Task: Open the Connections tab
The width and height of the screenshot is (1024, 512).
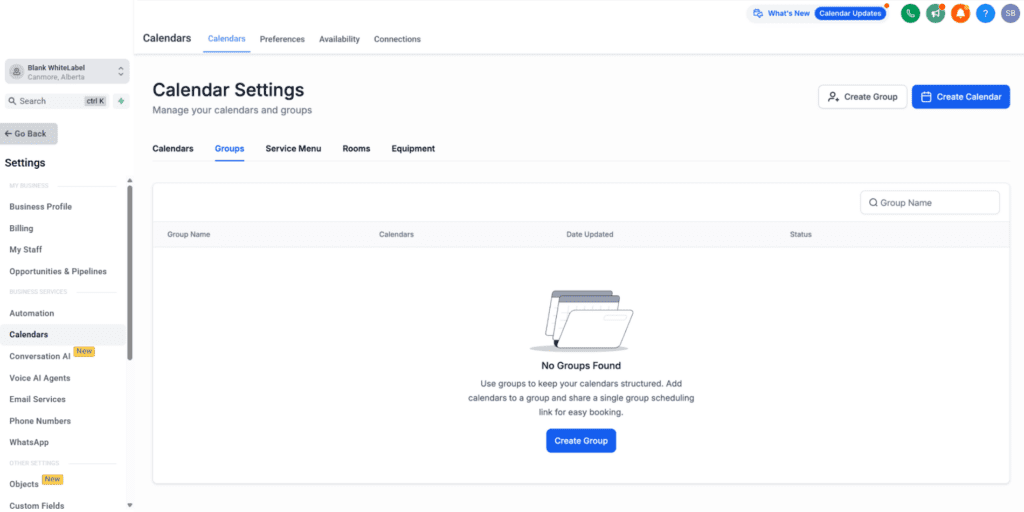Action: (397, 39)
